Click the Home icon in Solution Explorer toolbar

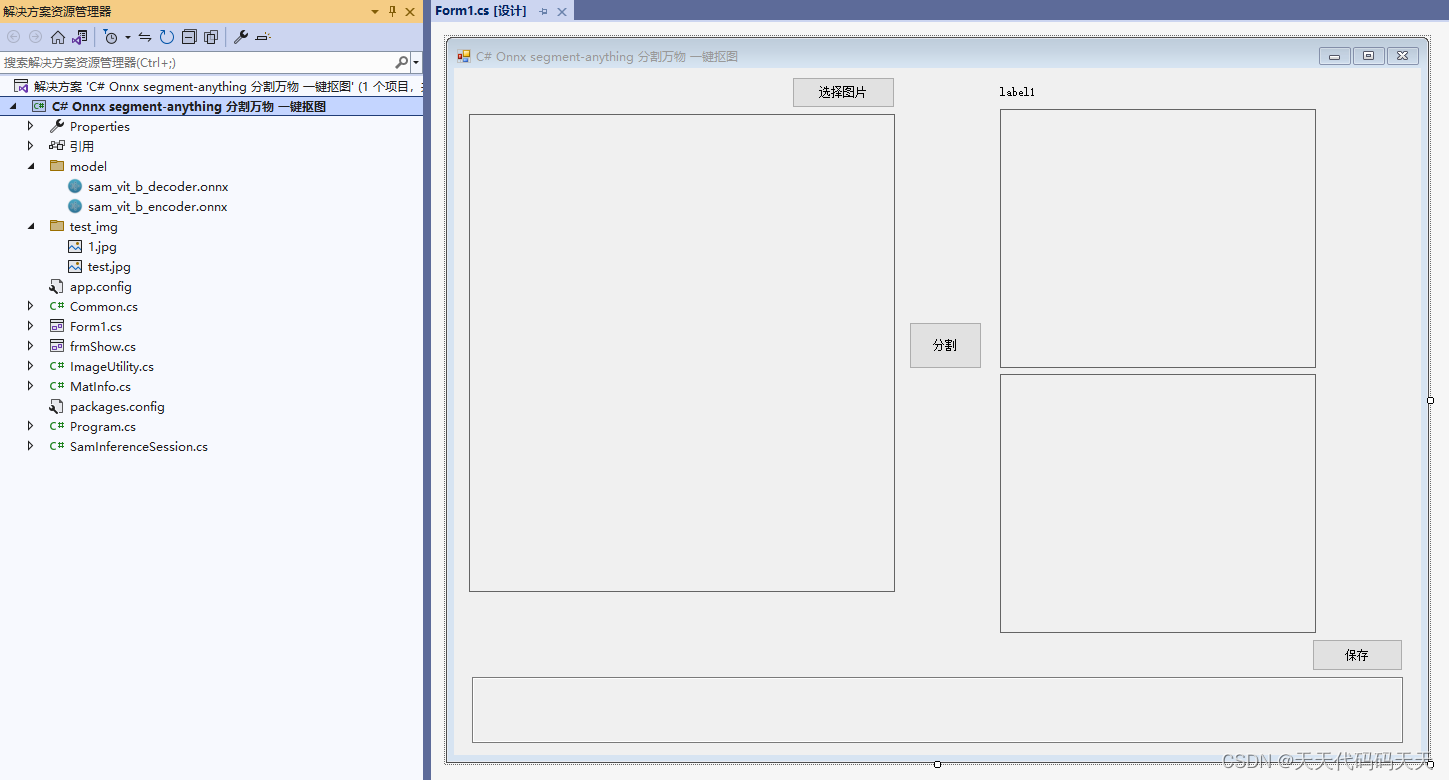[57, 37]
